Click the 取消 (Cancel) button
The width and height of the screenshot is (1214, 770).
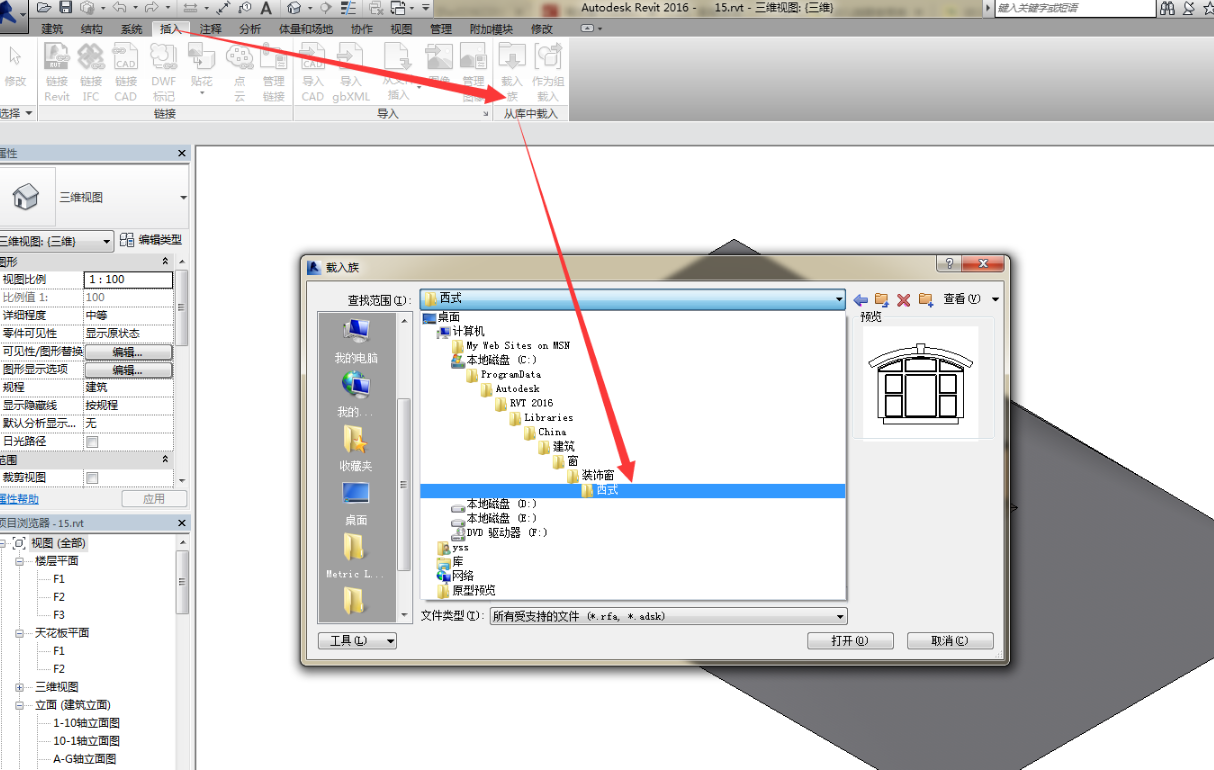pos(950,641)
